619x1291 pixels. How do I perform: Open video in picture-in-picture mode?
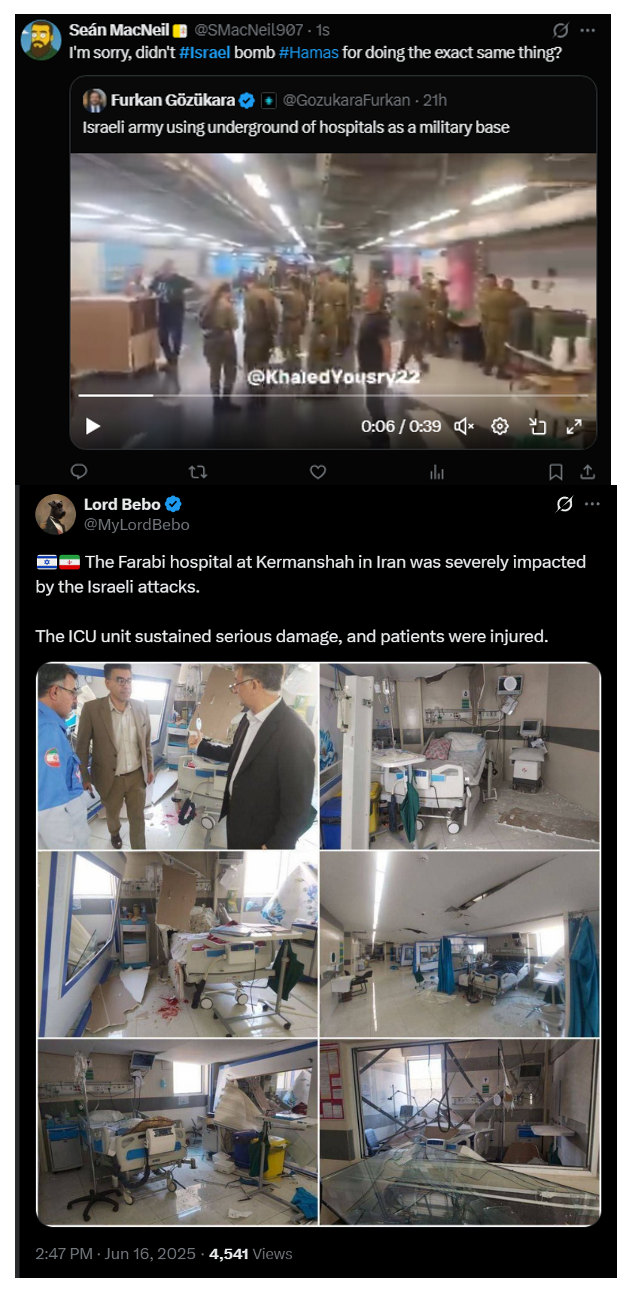pyautogui.click(x=537, y=426)
